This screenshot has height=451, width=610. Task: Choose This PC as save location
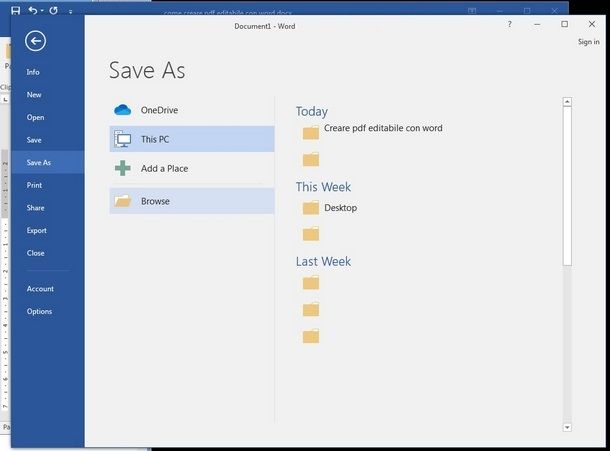click(x=192, y=139)
